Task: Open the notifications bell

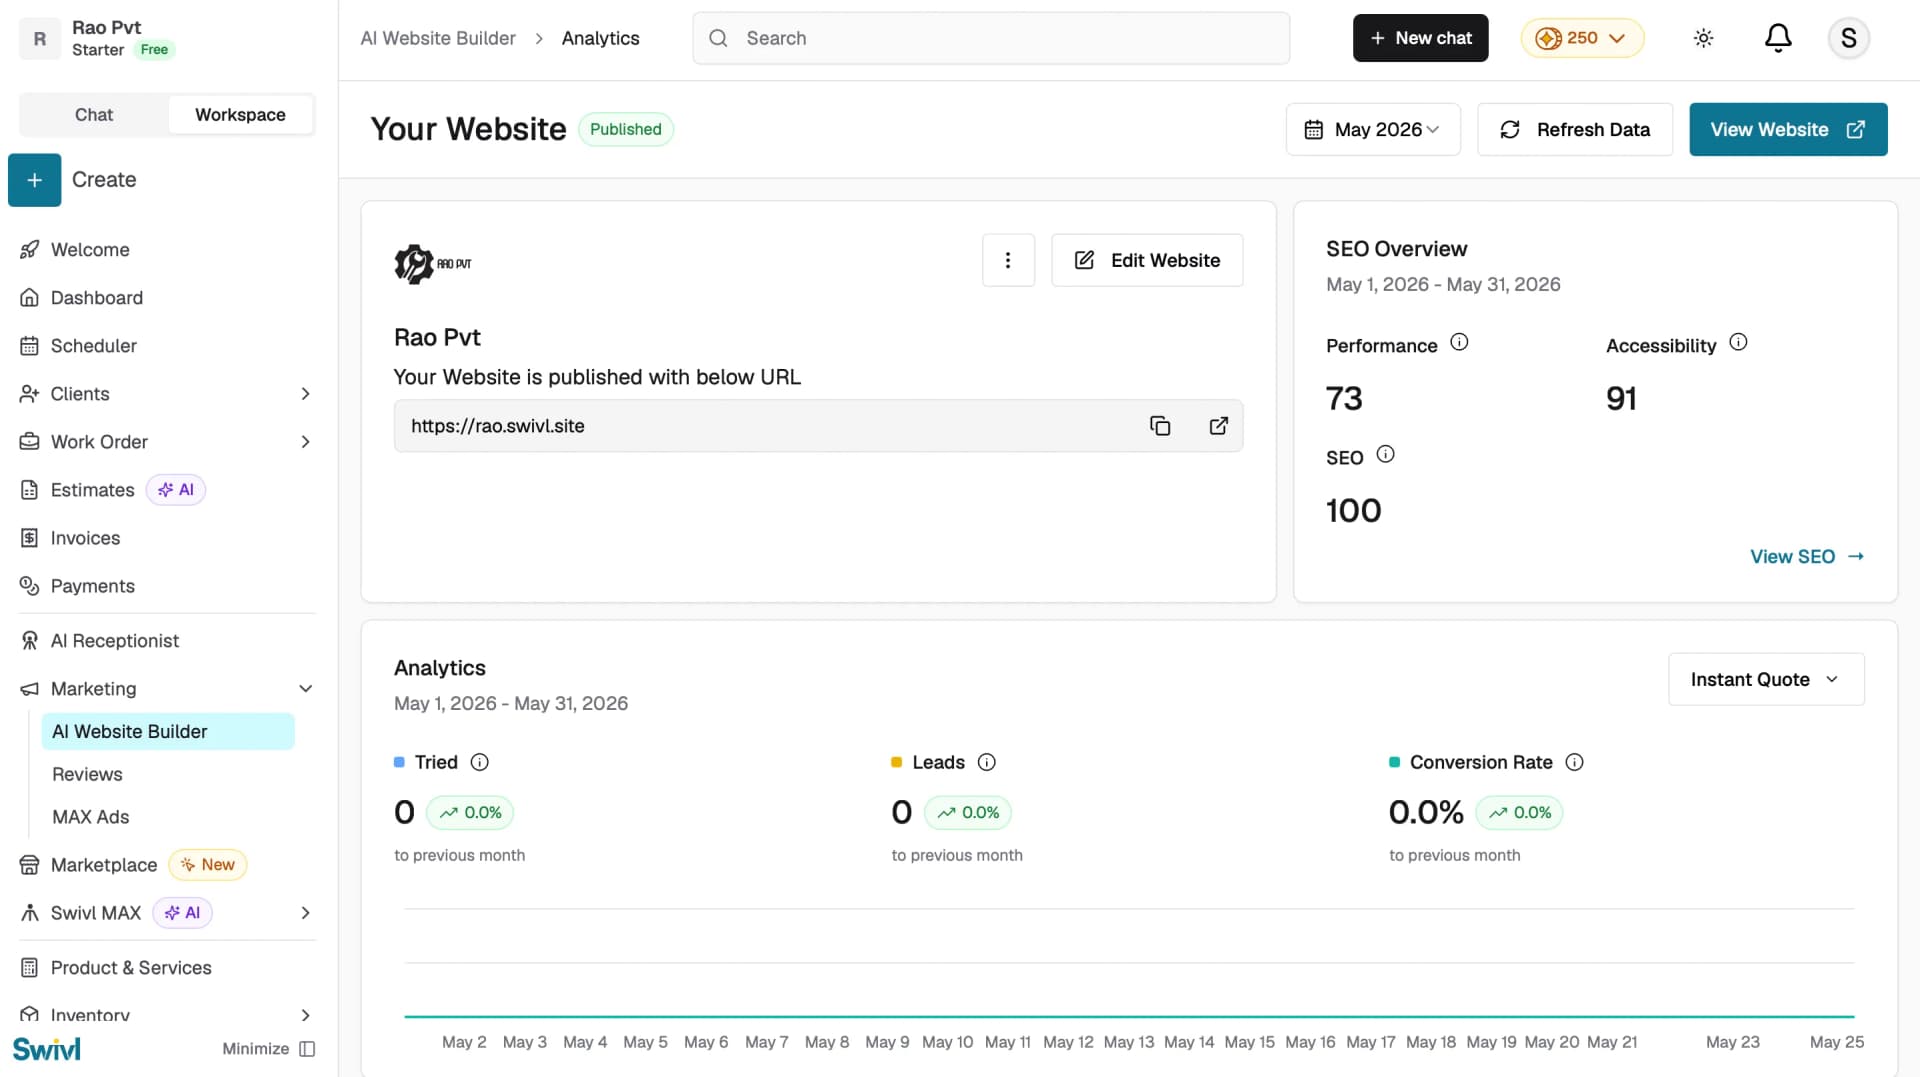Action: pyautogui.click(x=1778, y=38)
